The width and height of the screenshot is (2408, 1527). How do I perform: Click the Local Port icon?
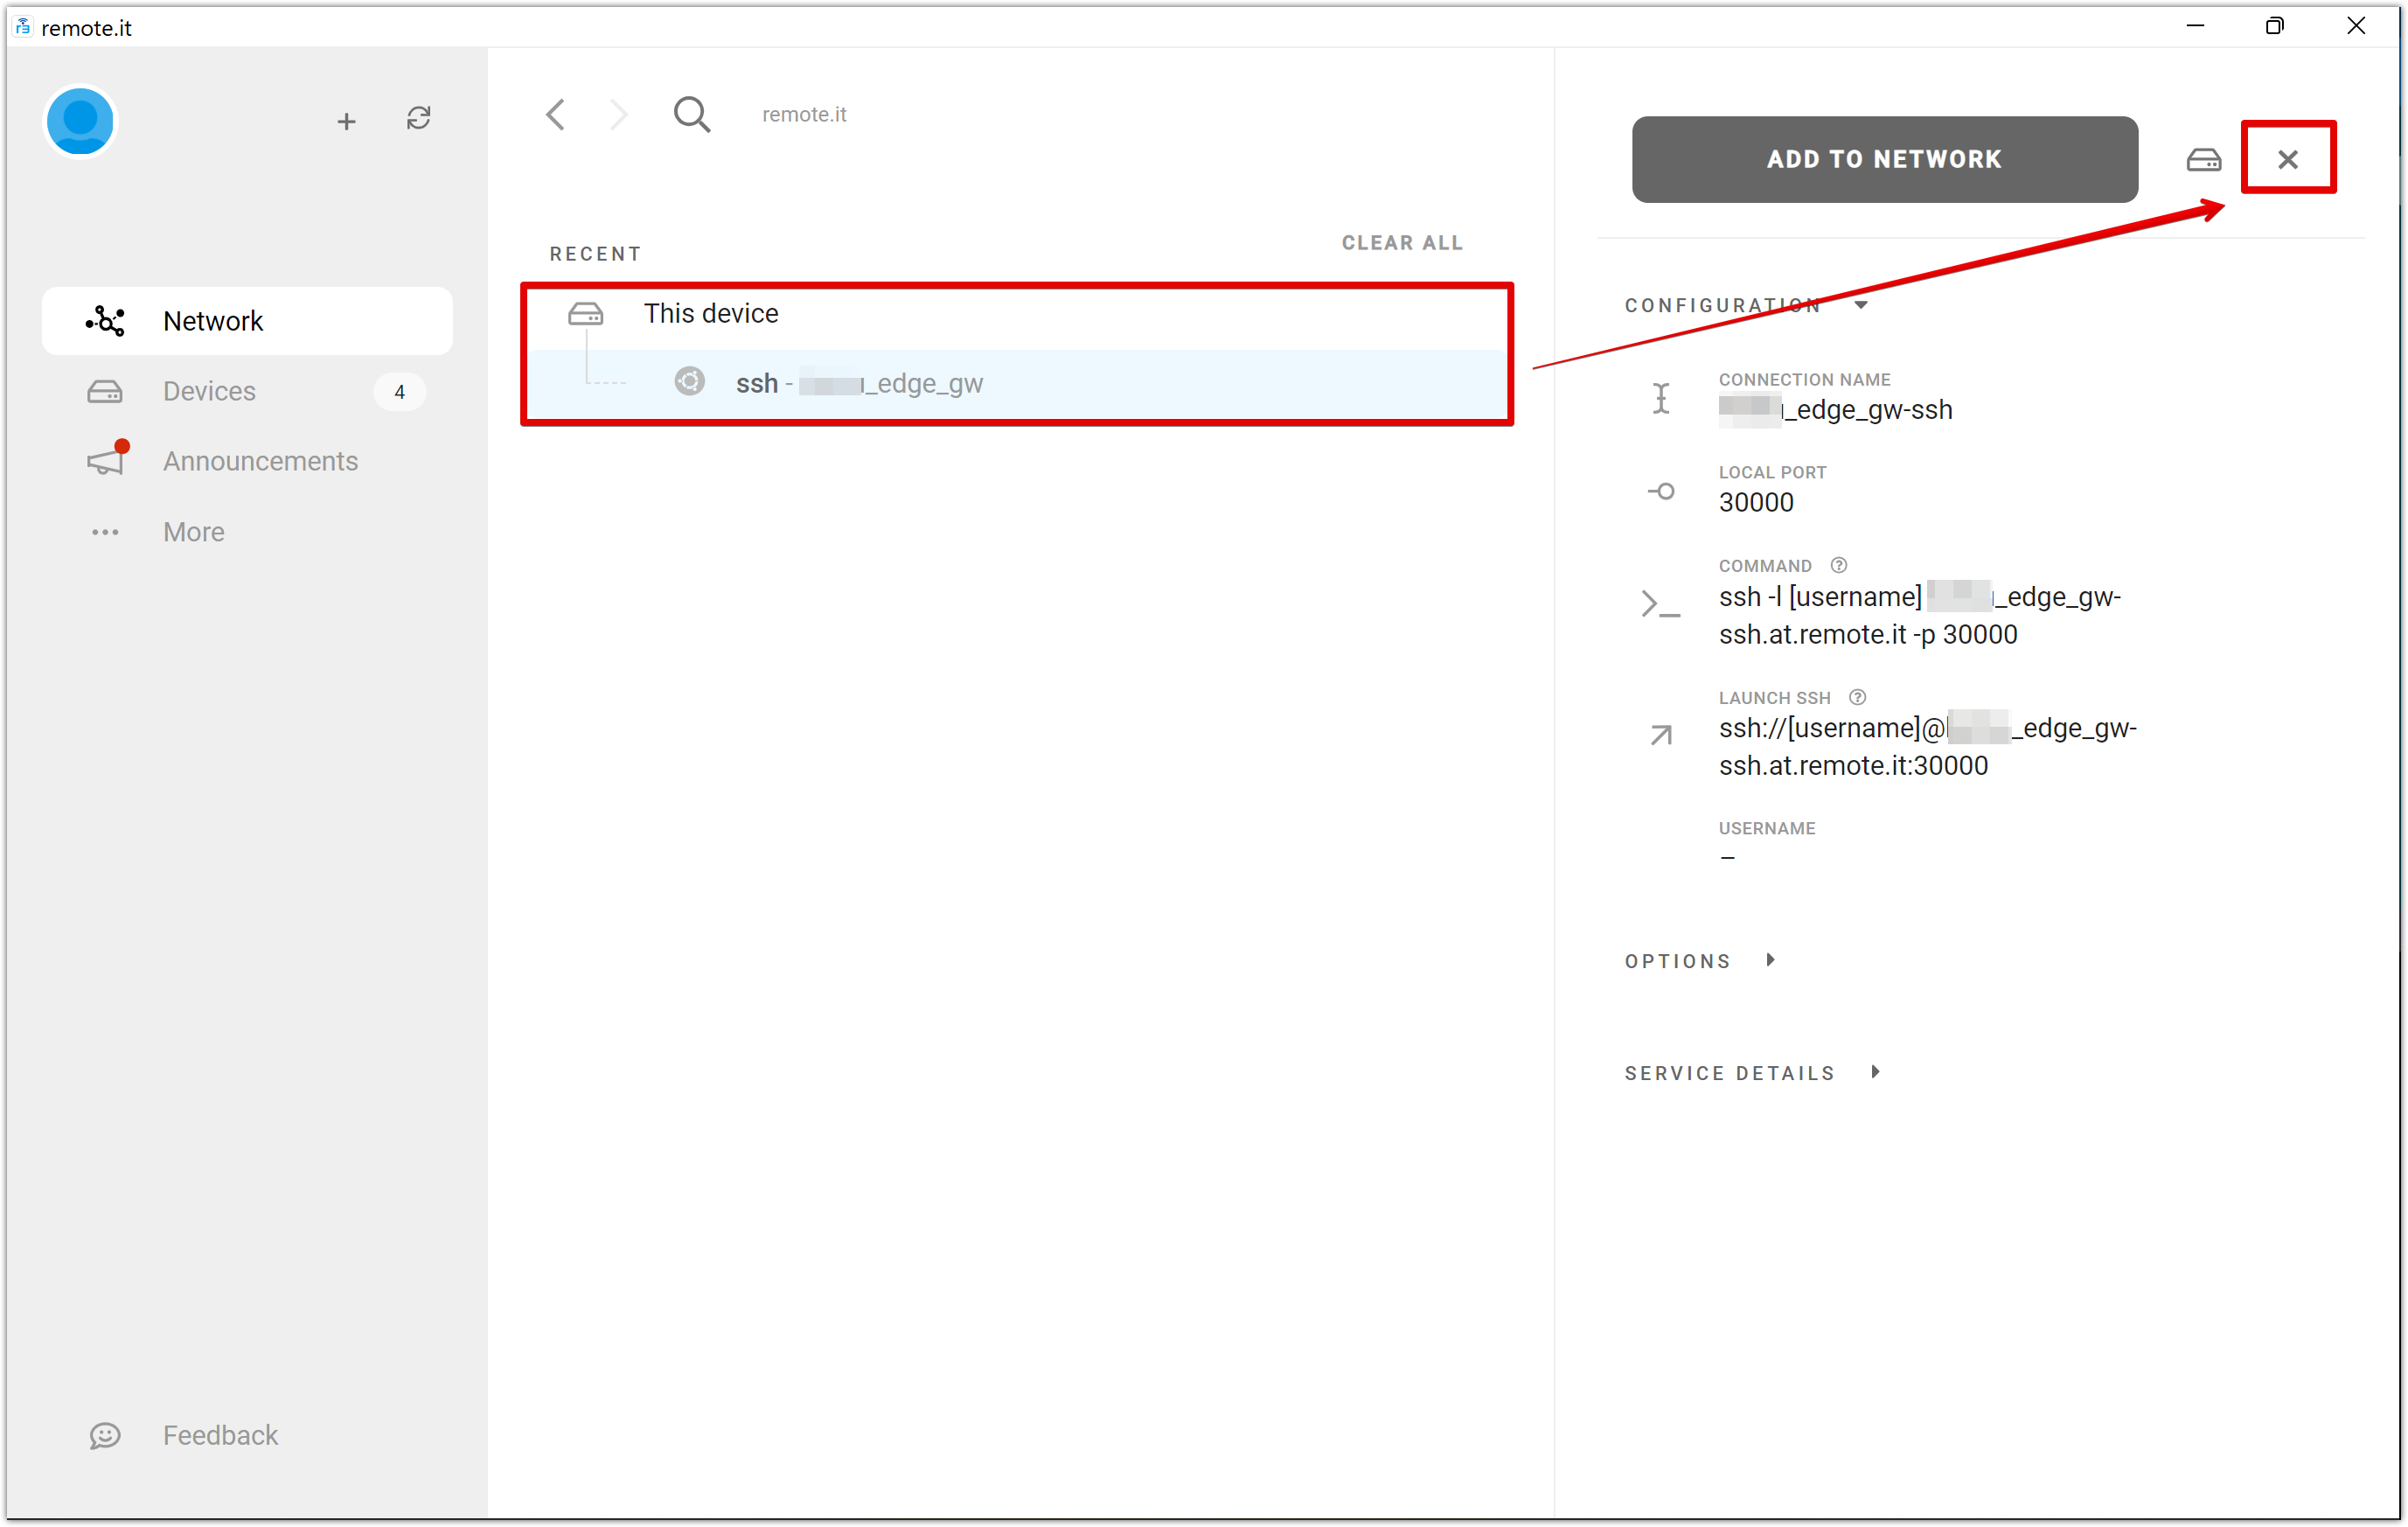(x=1661, y=491)
